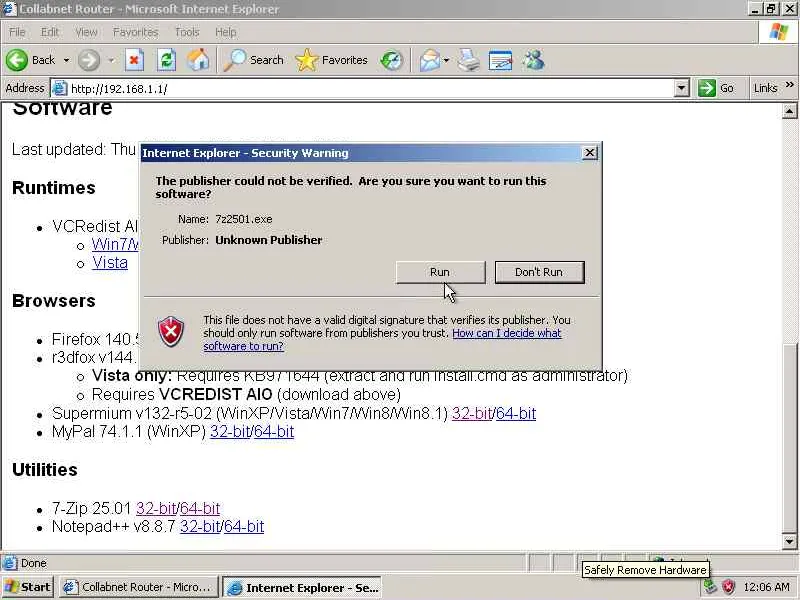Open the Forward history dropdown arrow

coord(111,60)
